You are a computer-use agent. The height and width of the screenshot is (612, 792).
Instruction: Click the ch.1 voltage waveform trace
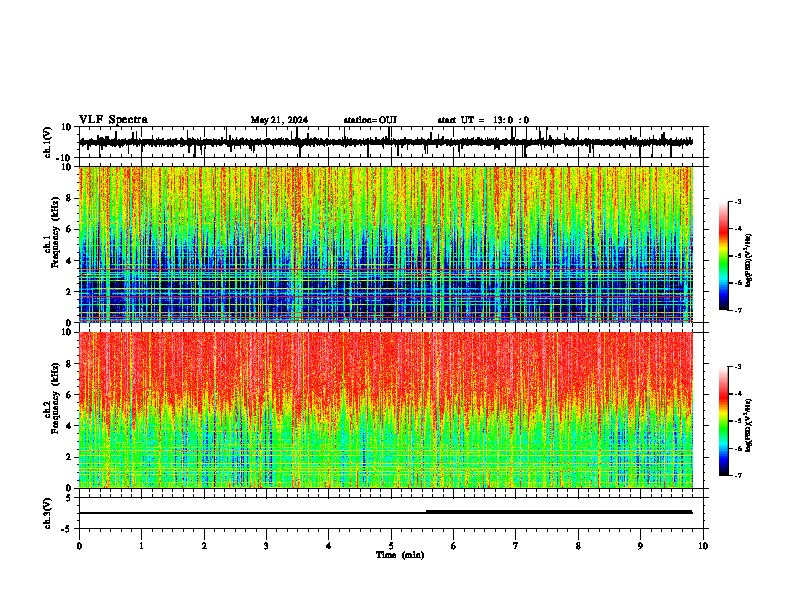tap(385, 142)
